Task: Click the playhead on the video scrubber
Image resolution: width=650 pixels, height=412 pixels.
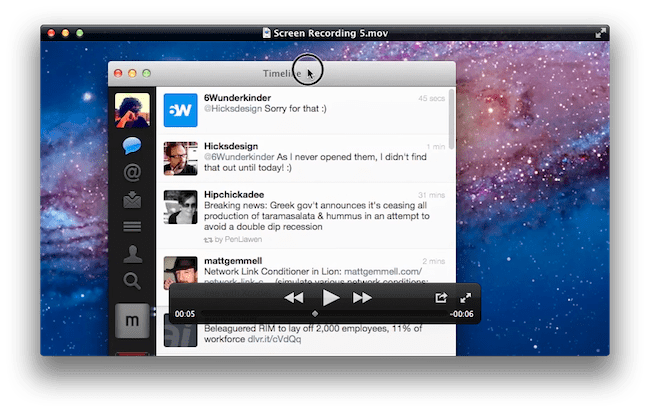Action: point(315,314)
